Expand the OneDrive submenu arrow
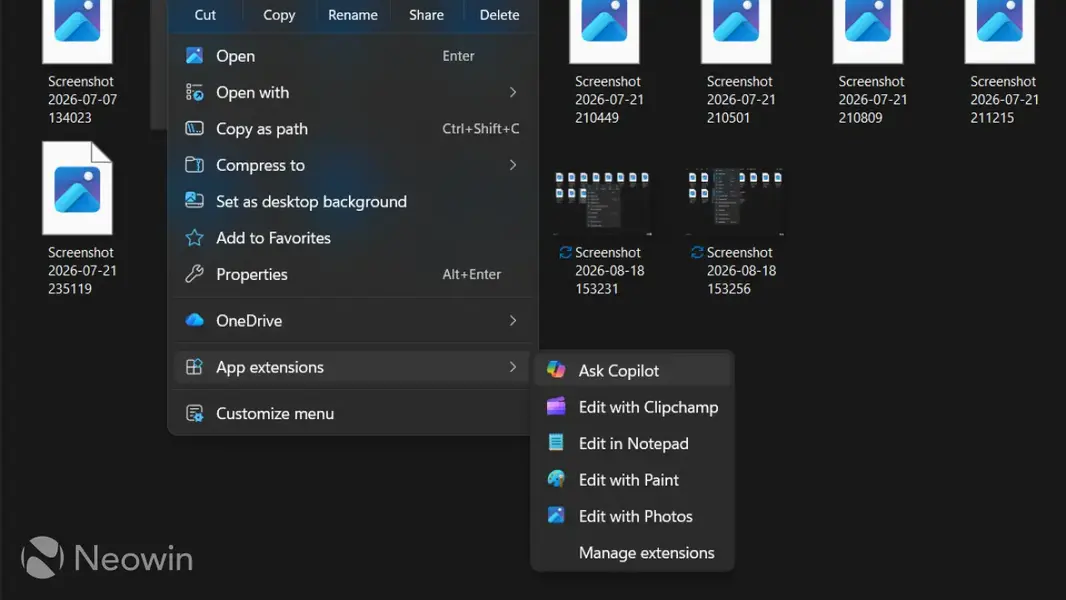Screen dimensions: 1066x600 513,320
